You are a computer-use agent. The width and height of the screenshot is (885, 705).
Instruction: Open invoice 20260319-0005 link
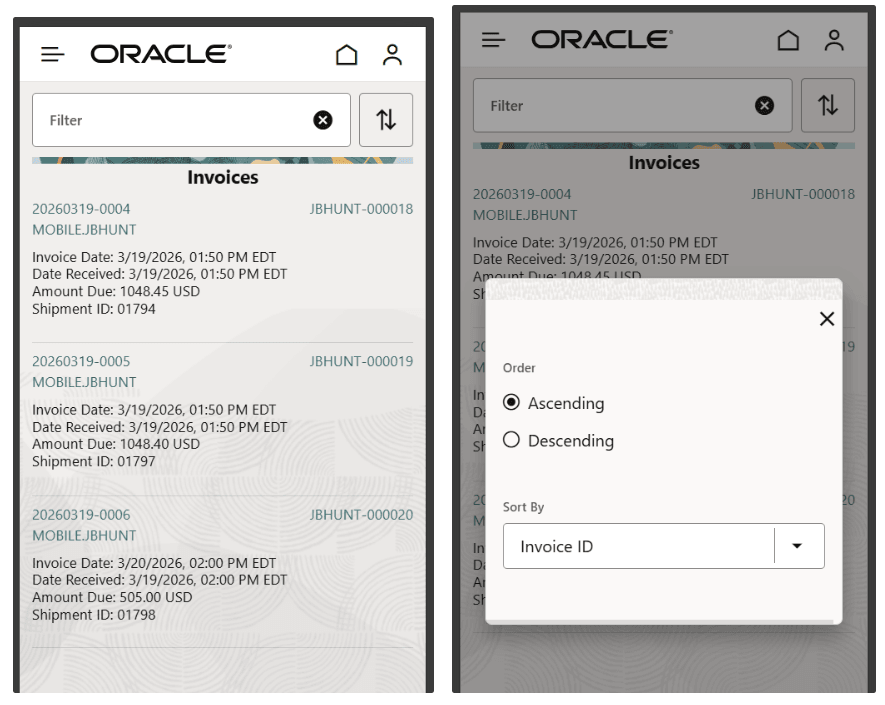[81, 361]
